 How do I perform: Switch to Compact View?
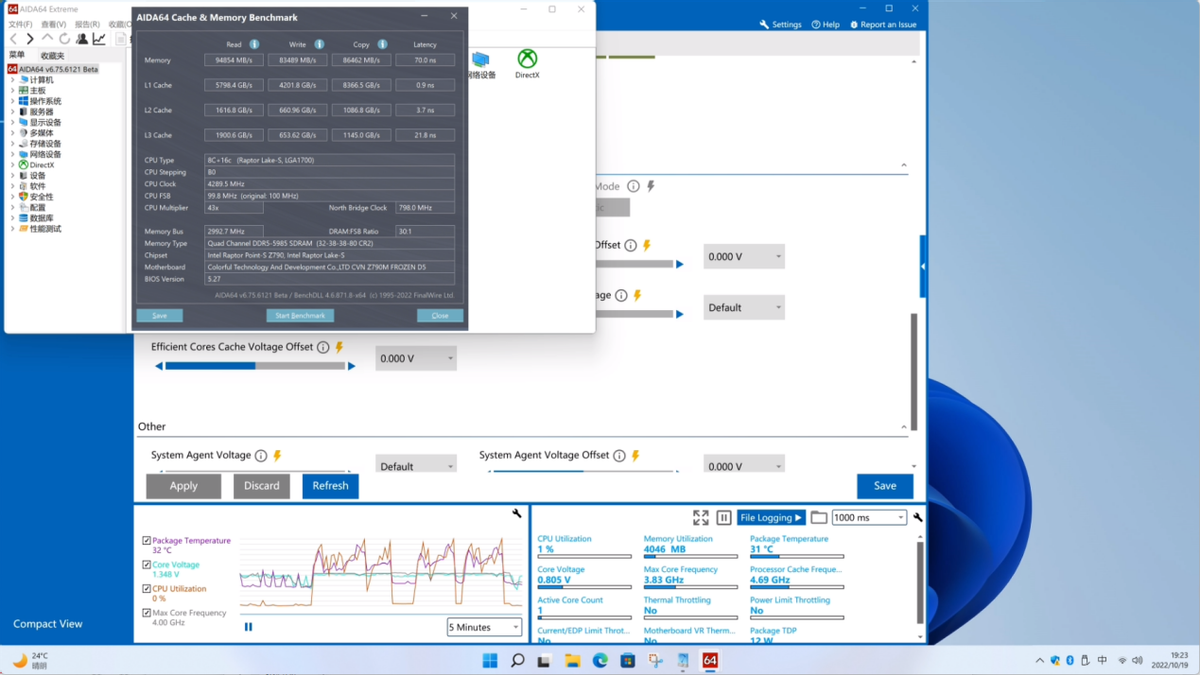click(x=48, y=624)
